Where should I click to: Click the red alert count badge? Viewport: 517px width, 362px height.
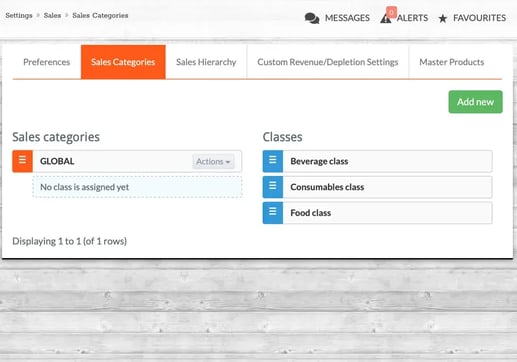point(391,12)
